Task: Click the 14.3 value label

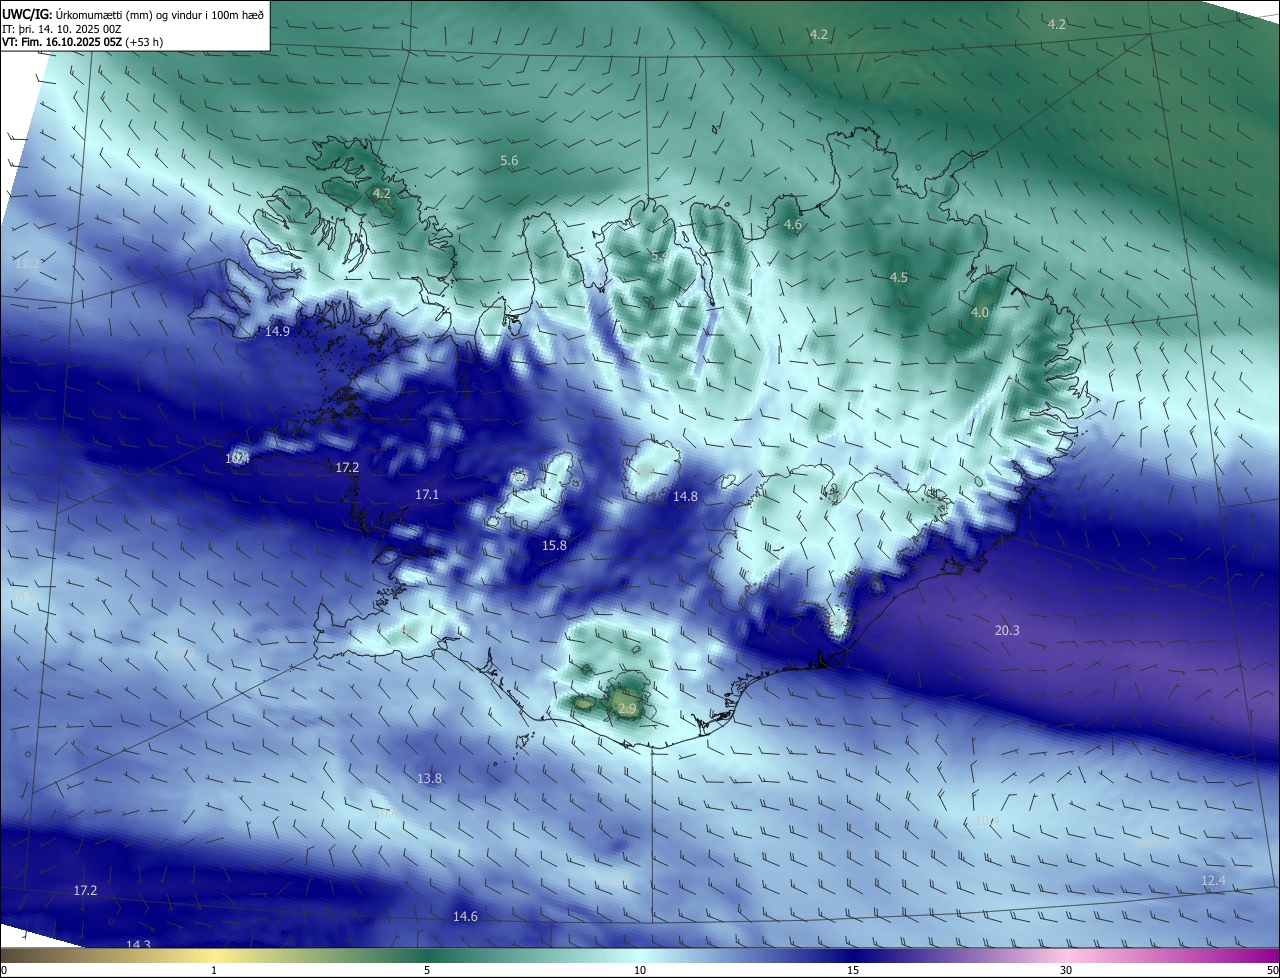Action: tap(138, 944)
